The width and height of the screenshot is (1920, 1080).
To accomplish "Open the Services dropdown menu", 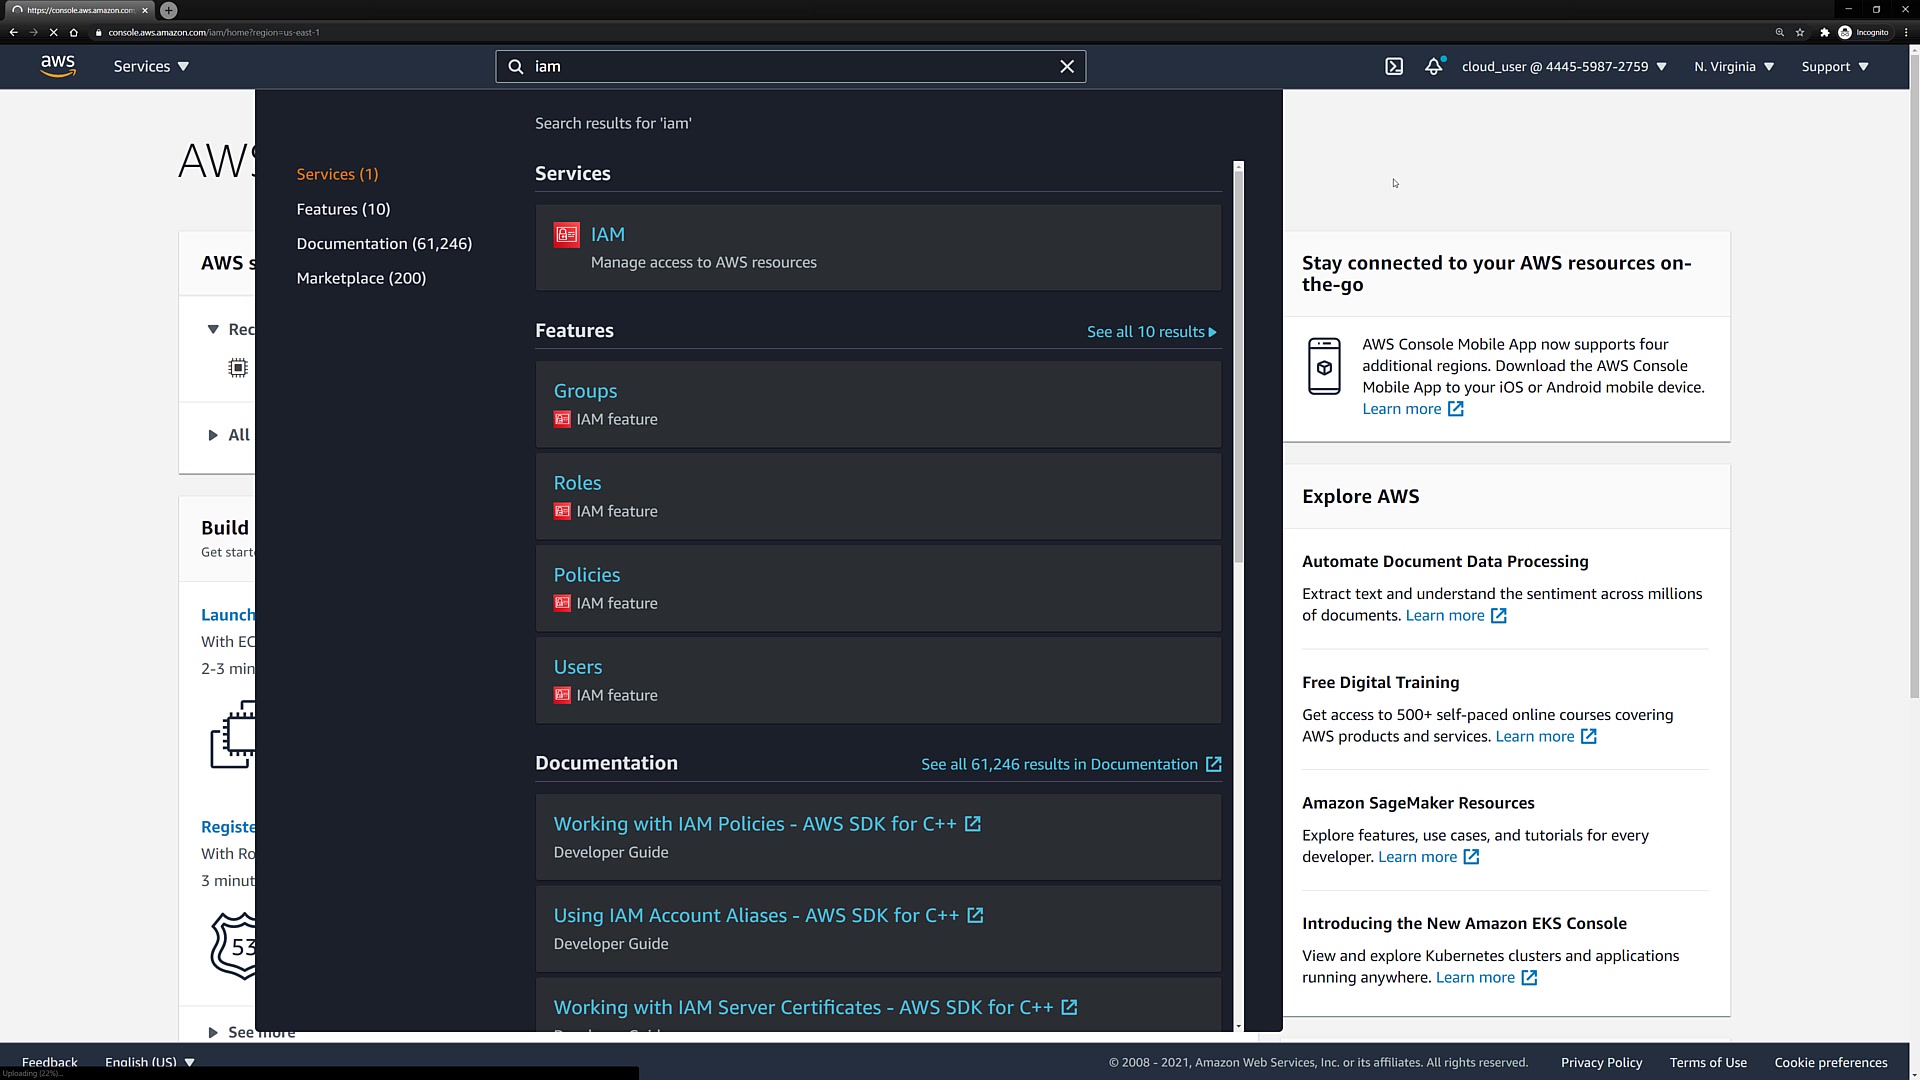I will click(151, 66).
